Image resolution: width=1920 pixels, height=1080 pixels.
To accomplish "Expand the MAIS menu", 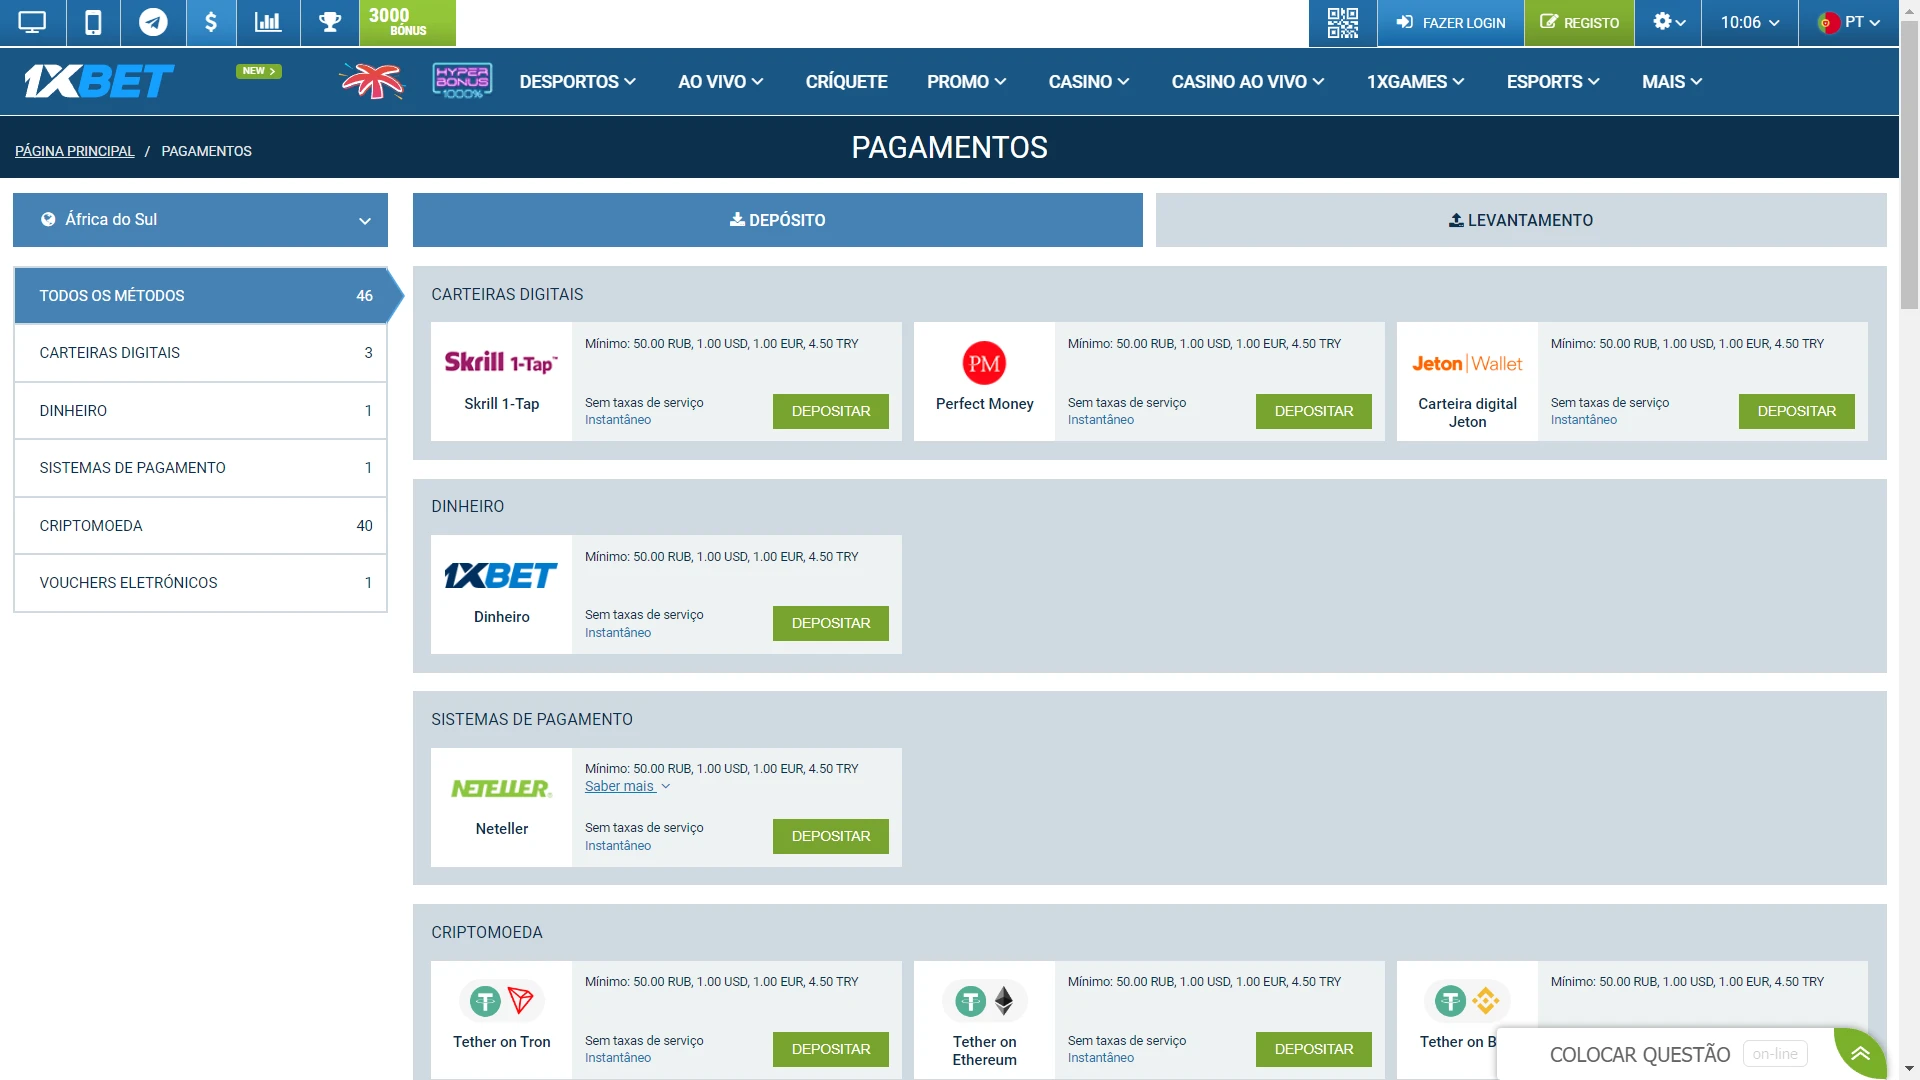I will [x=1671, y=82].
